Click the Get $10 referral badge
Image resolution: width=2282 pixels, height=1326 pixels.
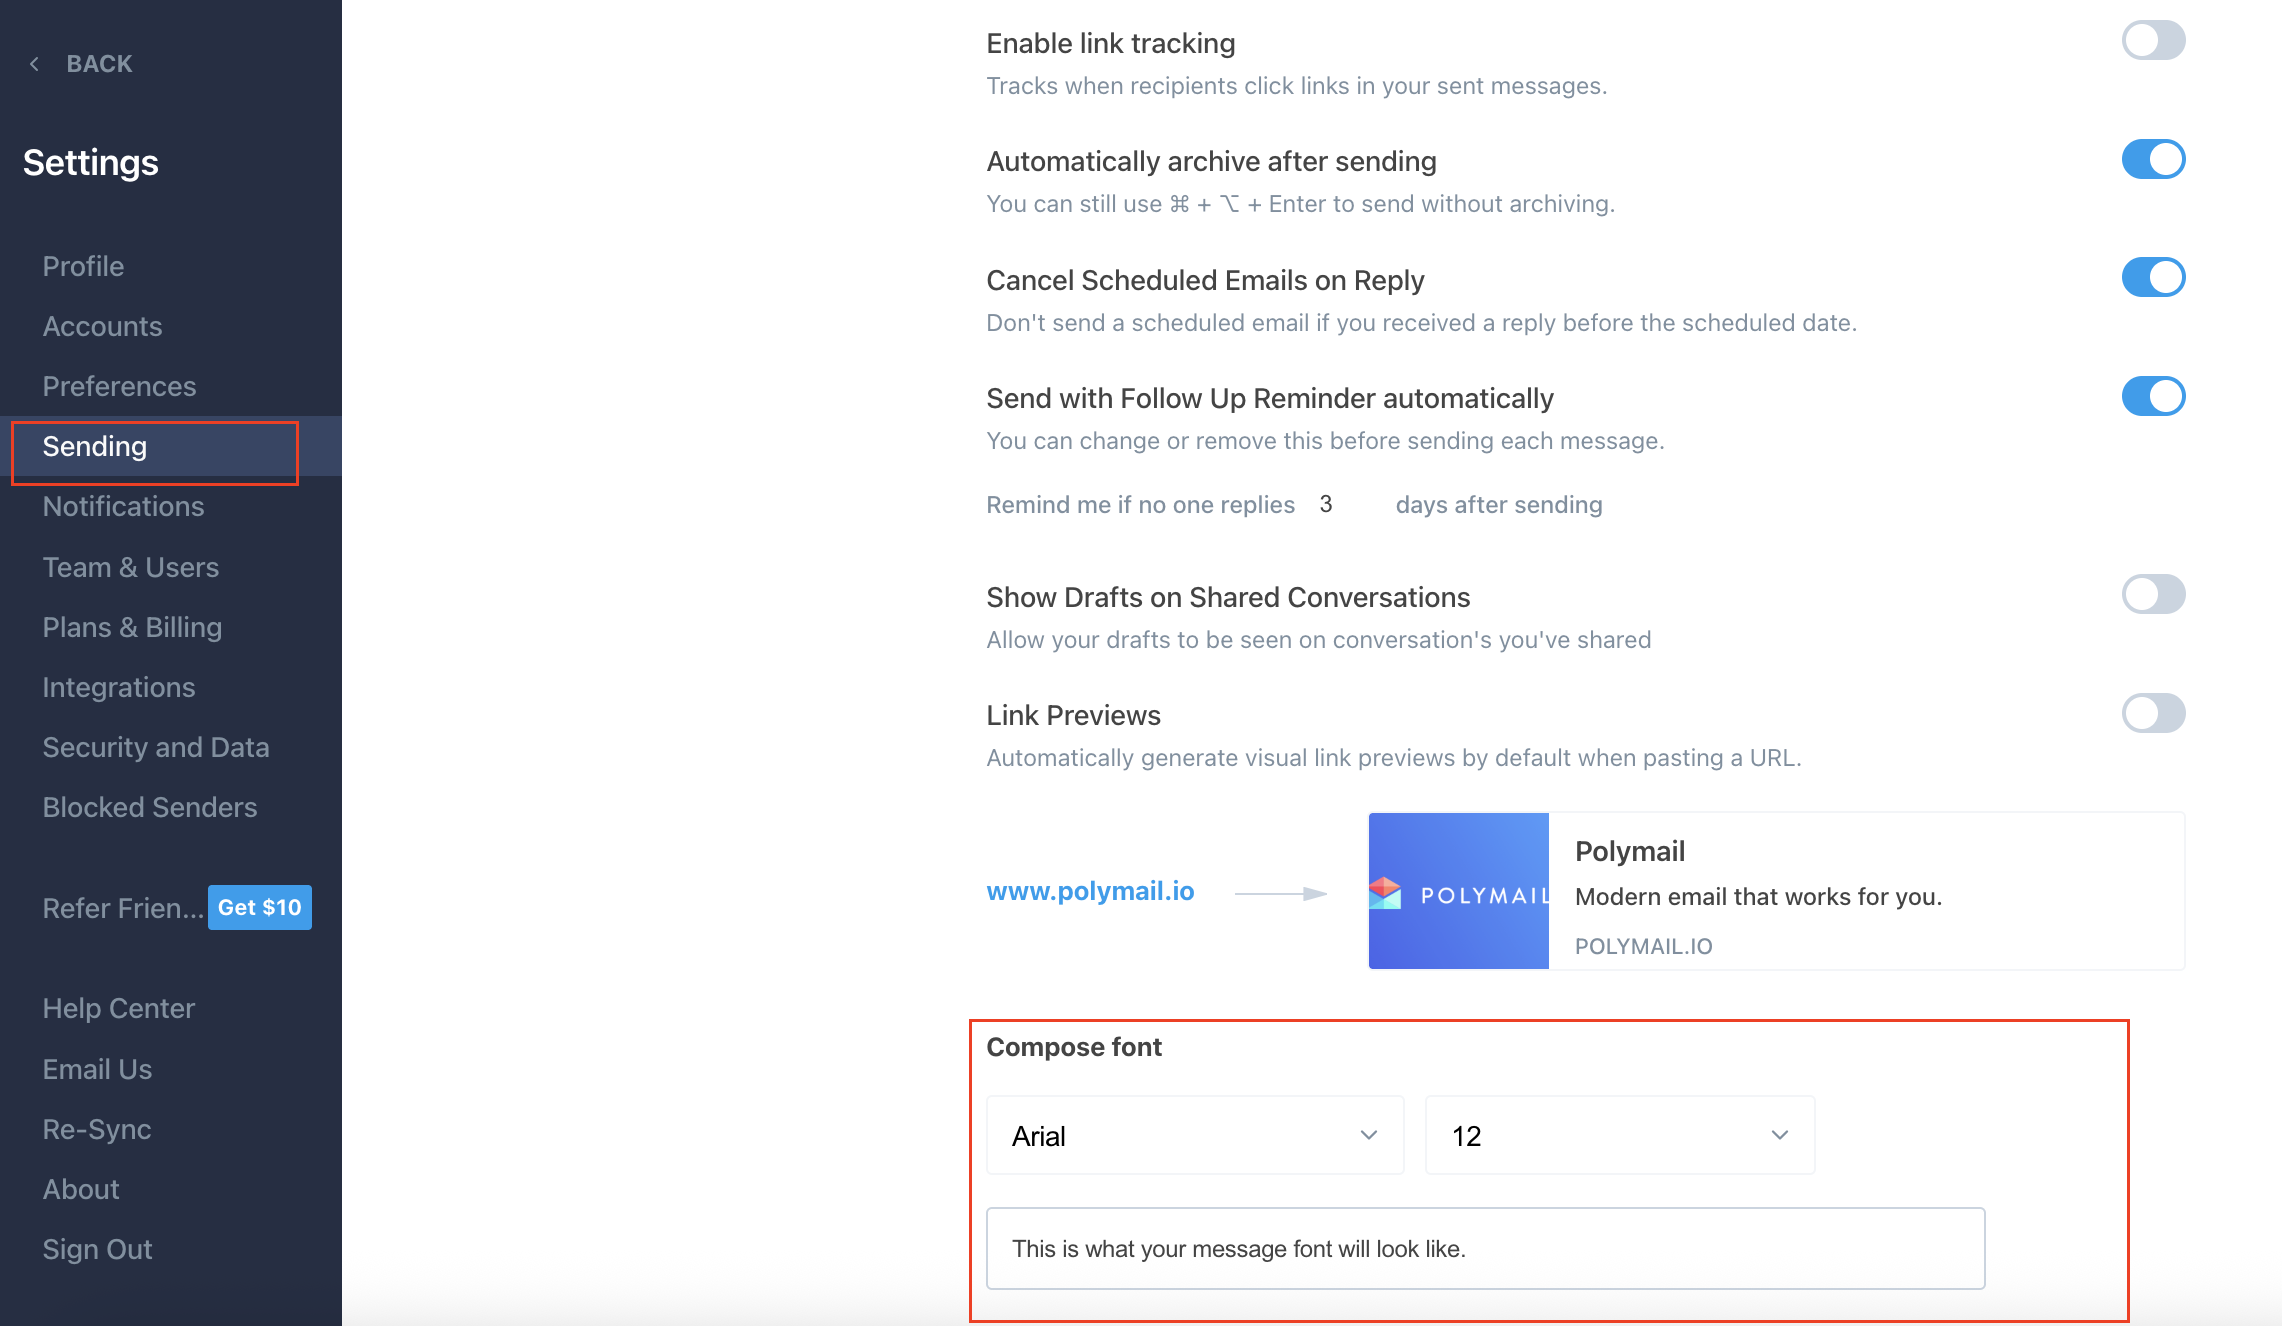click(260, 907)
